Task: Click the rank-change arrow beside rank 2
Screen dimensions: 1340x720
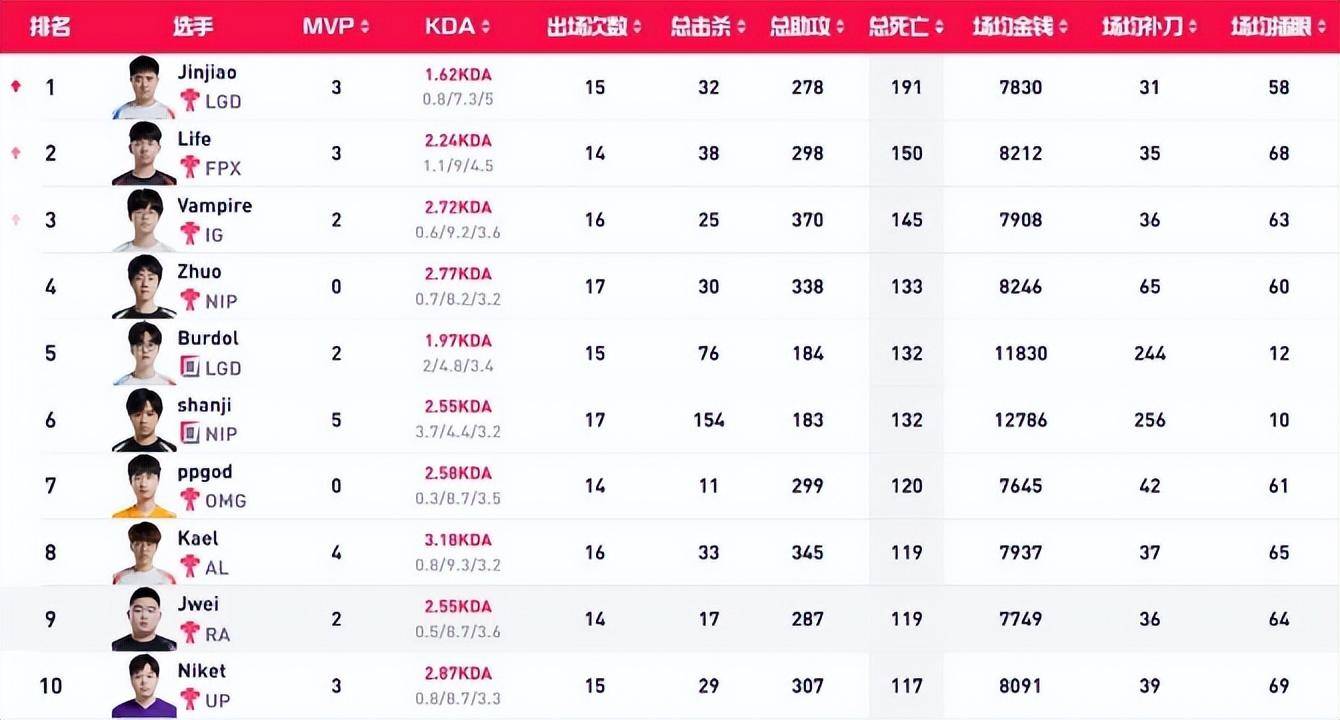Action: click(x=15, y=153)
